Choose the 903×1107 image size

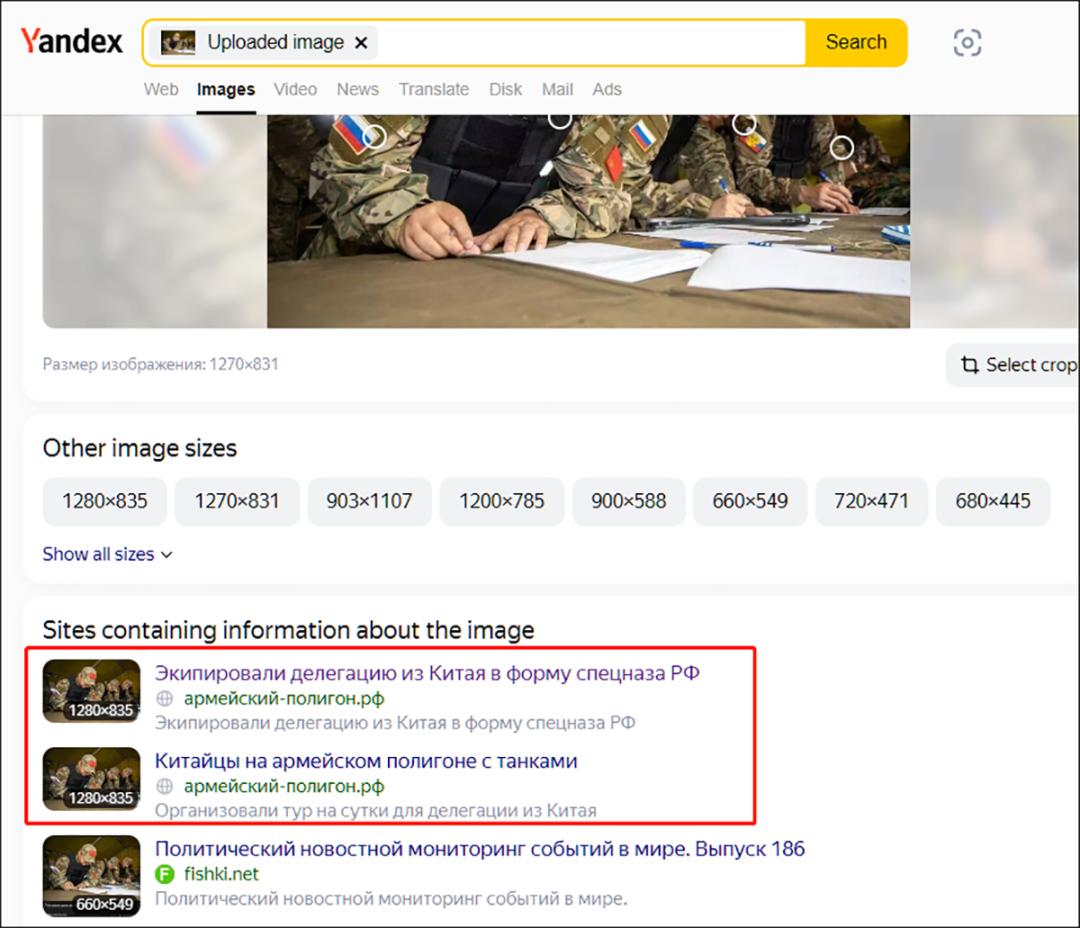[369, 501]
